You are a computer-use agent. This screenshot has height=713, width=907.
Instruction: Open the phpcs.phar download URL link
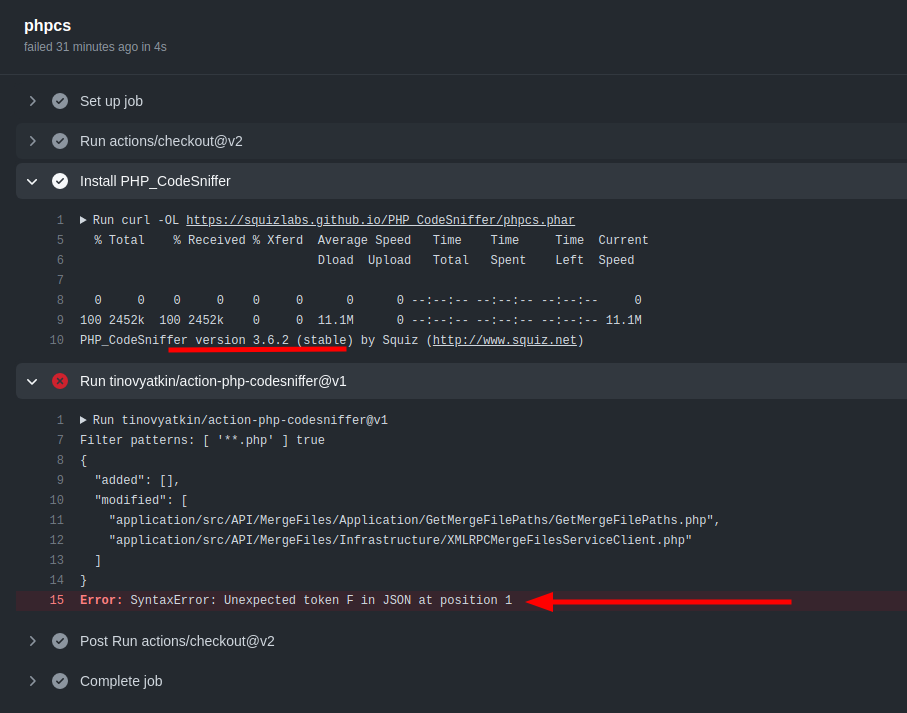click(380, 220)
